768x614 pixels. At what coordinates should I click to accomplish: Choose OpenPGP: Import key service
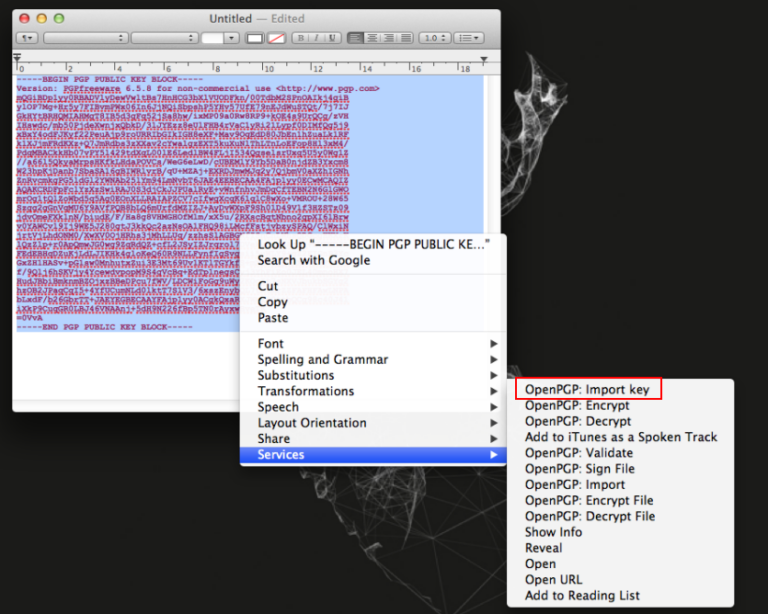(x=620, y=390)
